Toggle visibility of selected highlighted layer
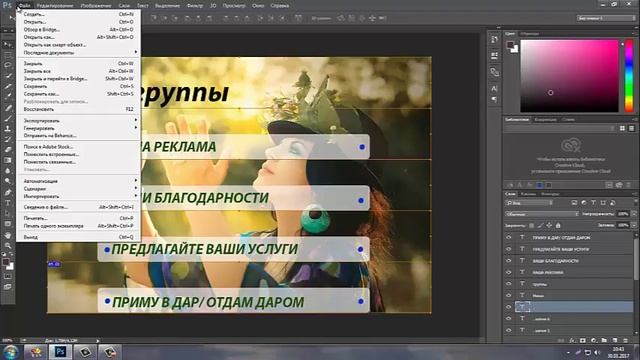 point(509,307)
